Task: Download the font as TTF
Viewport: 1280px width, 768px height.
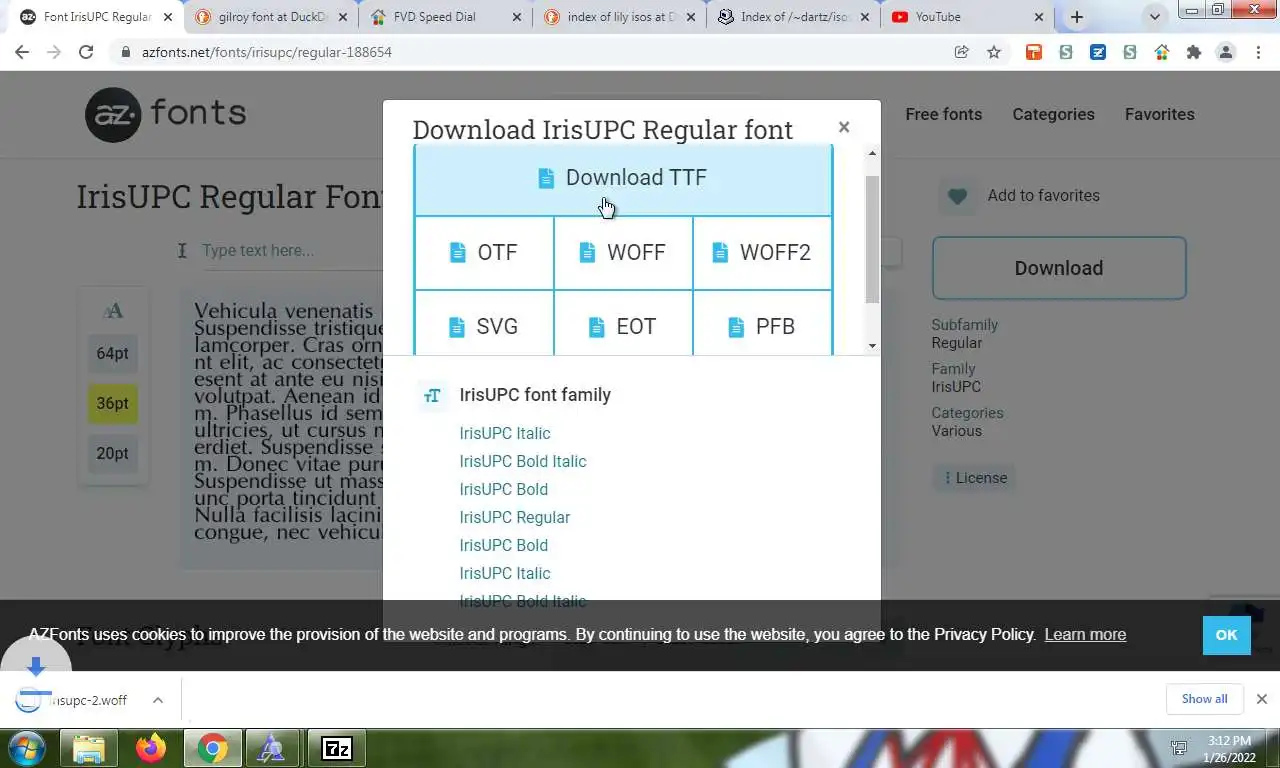Action: pos(623,178)
